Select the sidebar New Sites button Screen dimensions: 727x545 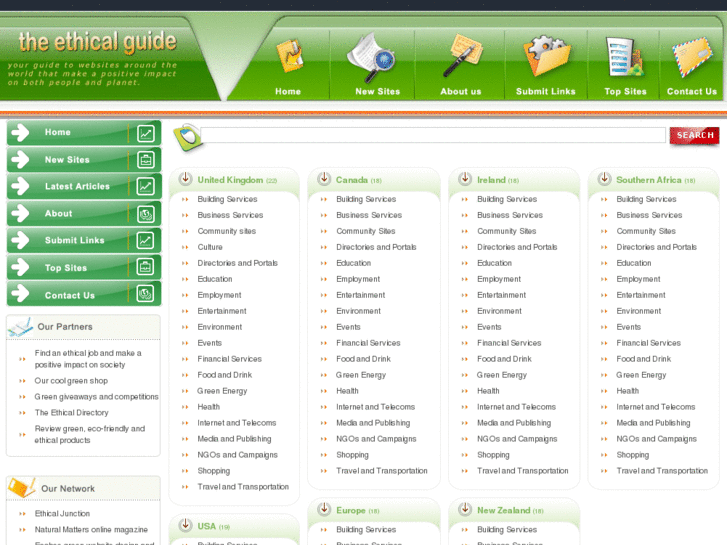pyautogui.click(x=84, y=160)
